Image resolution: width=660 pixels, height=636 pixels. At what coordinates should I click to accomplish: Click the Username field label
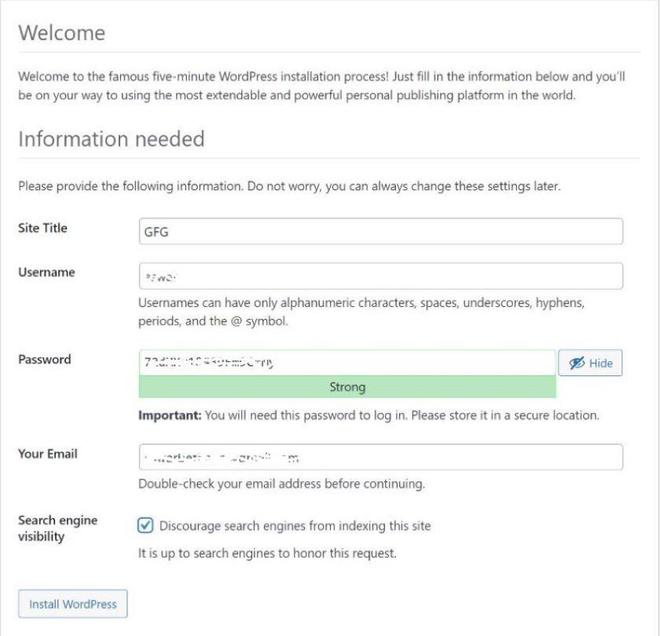click(x=46, y=272)
